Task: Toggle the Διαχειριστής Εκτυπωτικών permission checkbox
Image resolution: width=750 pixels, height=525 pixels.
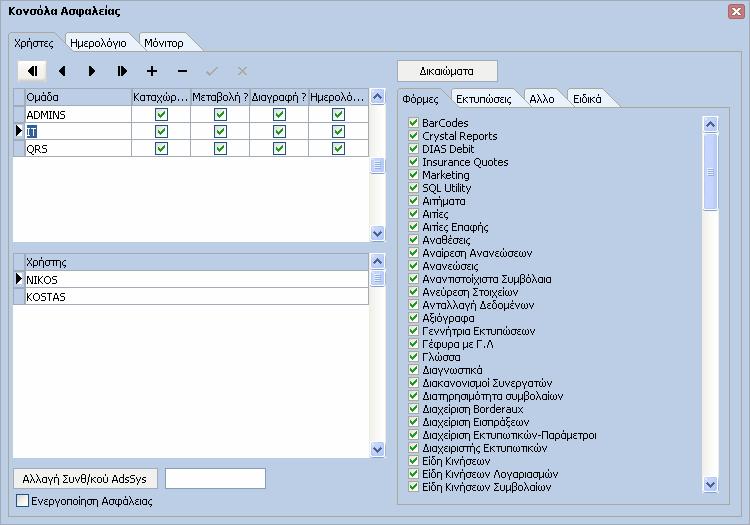Action: click(414, 448)
